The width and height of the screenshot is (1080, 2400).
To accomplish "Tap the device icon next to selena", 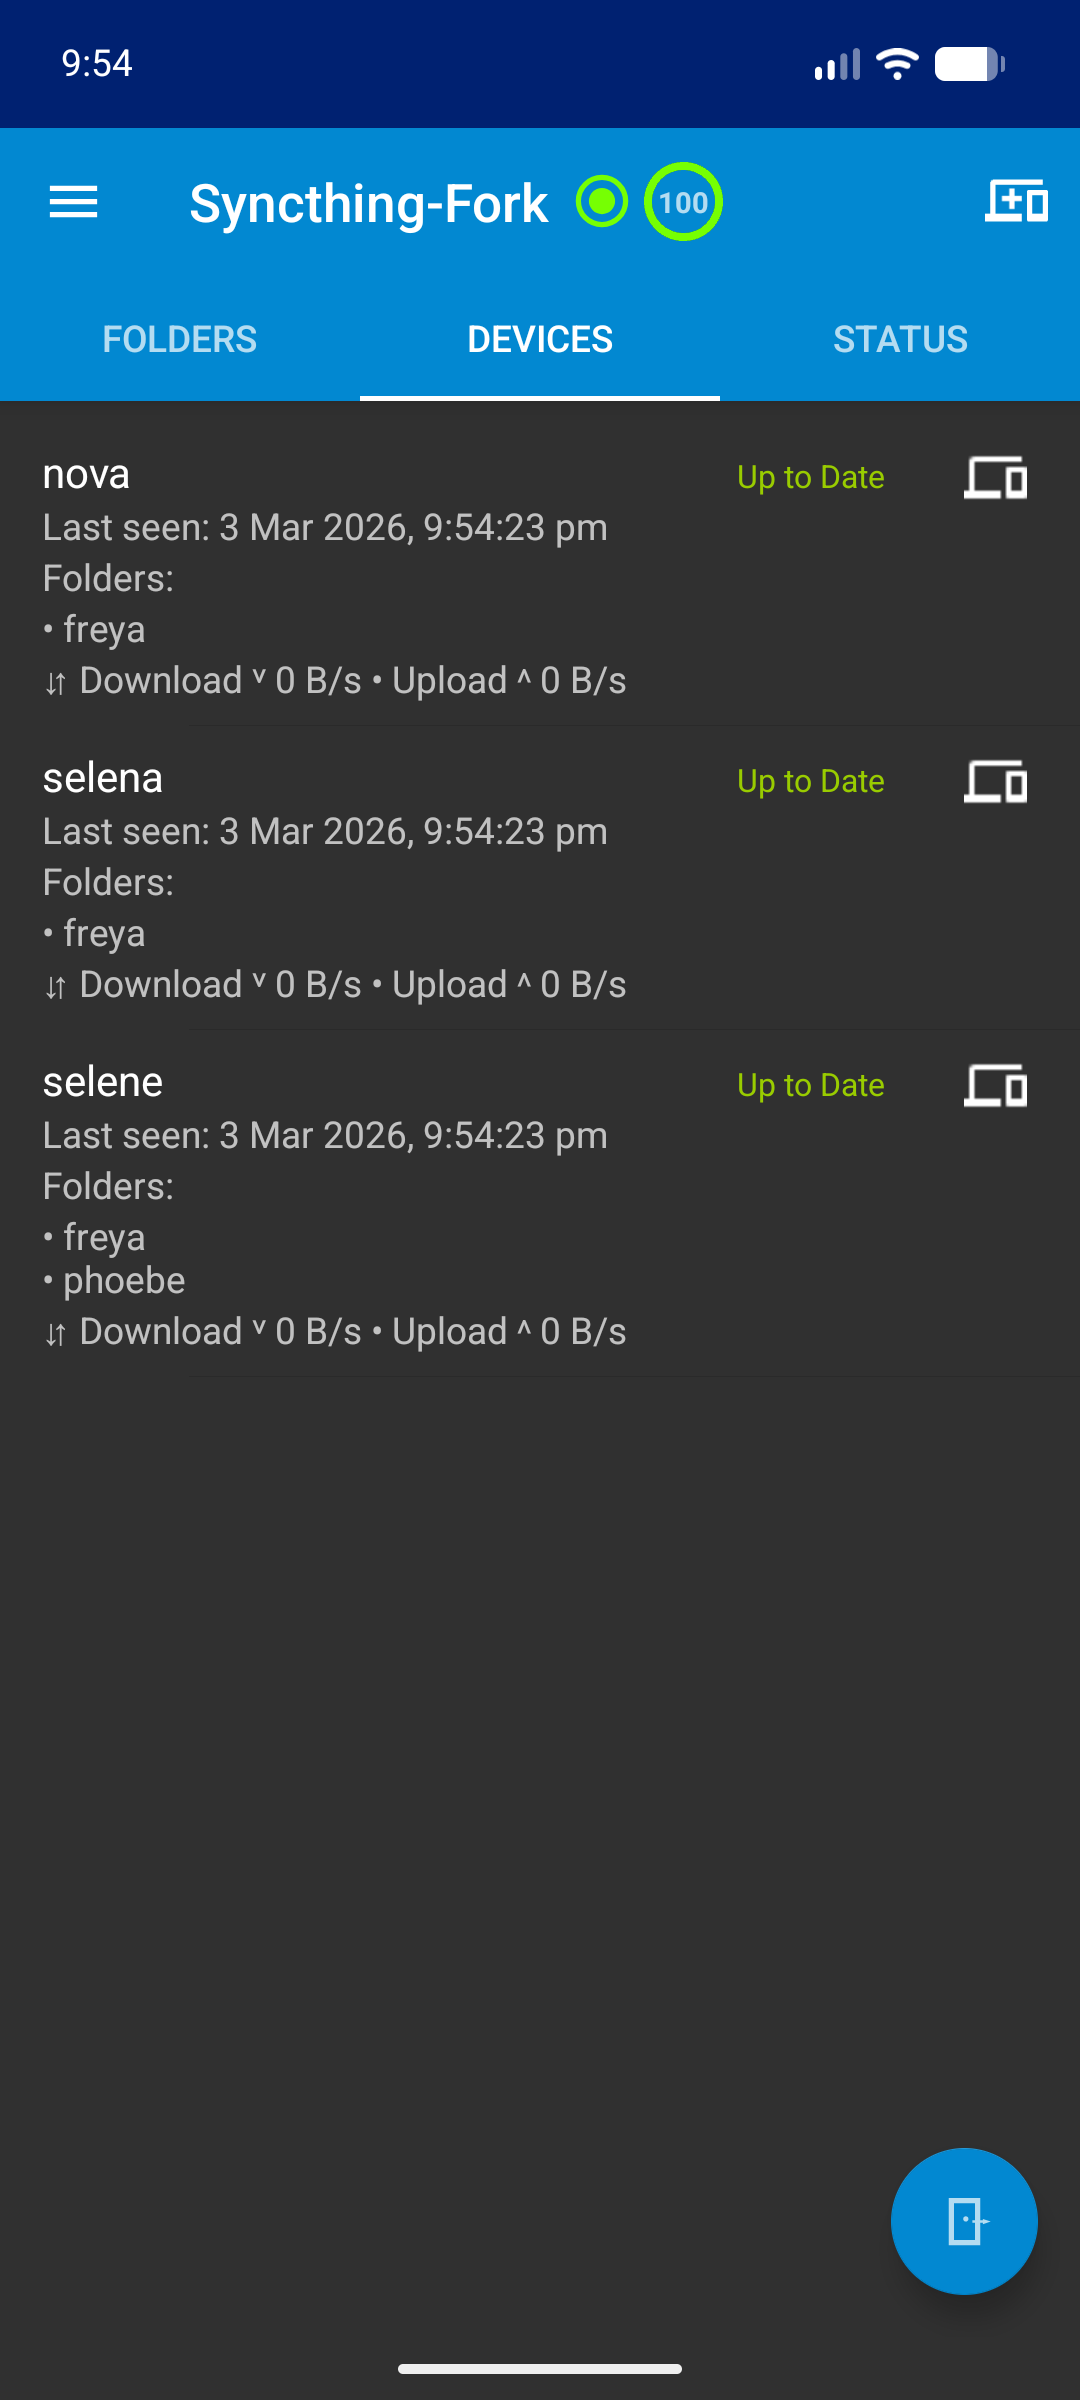I will click(996, 782).
